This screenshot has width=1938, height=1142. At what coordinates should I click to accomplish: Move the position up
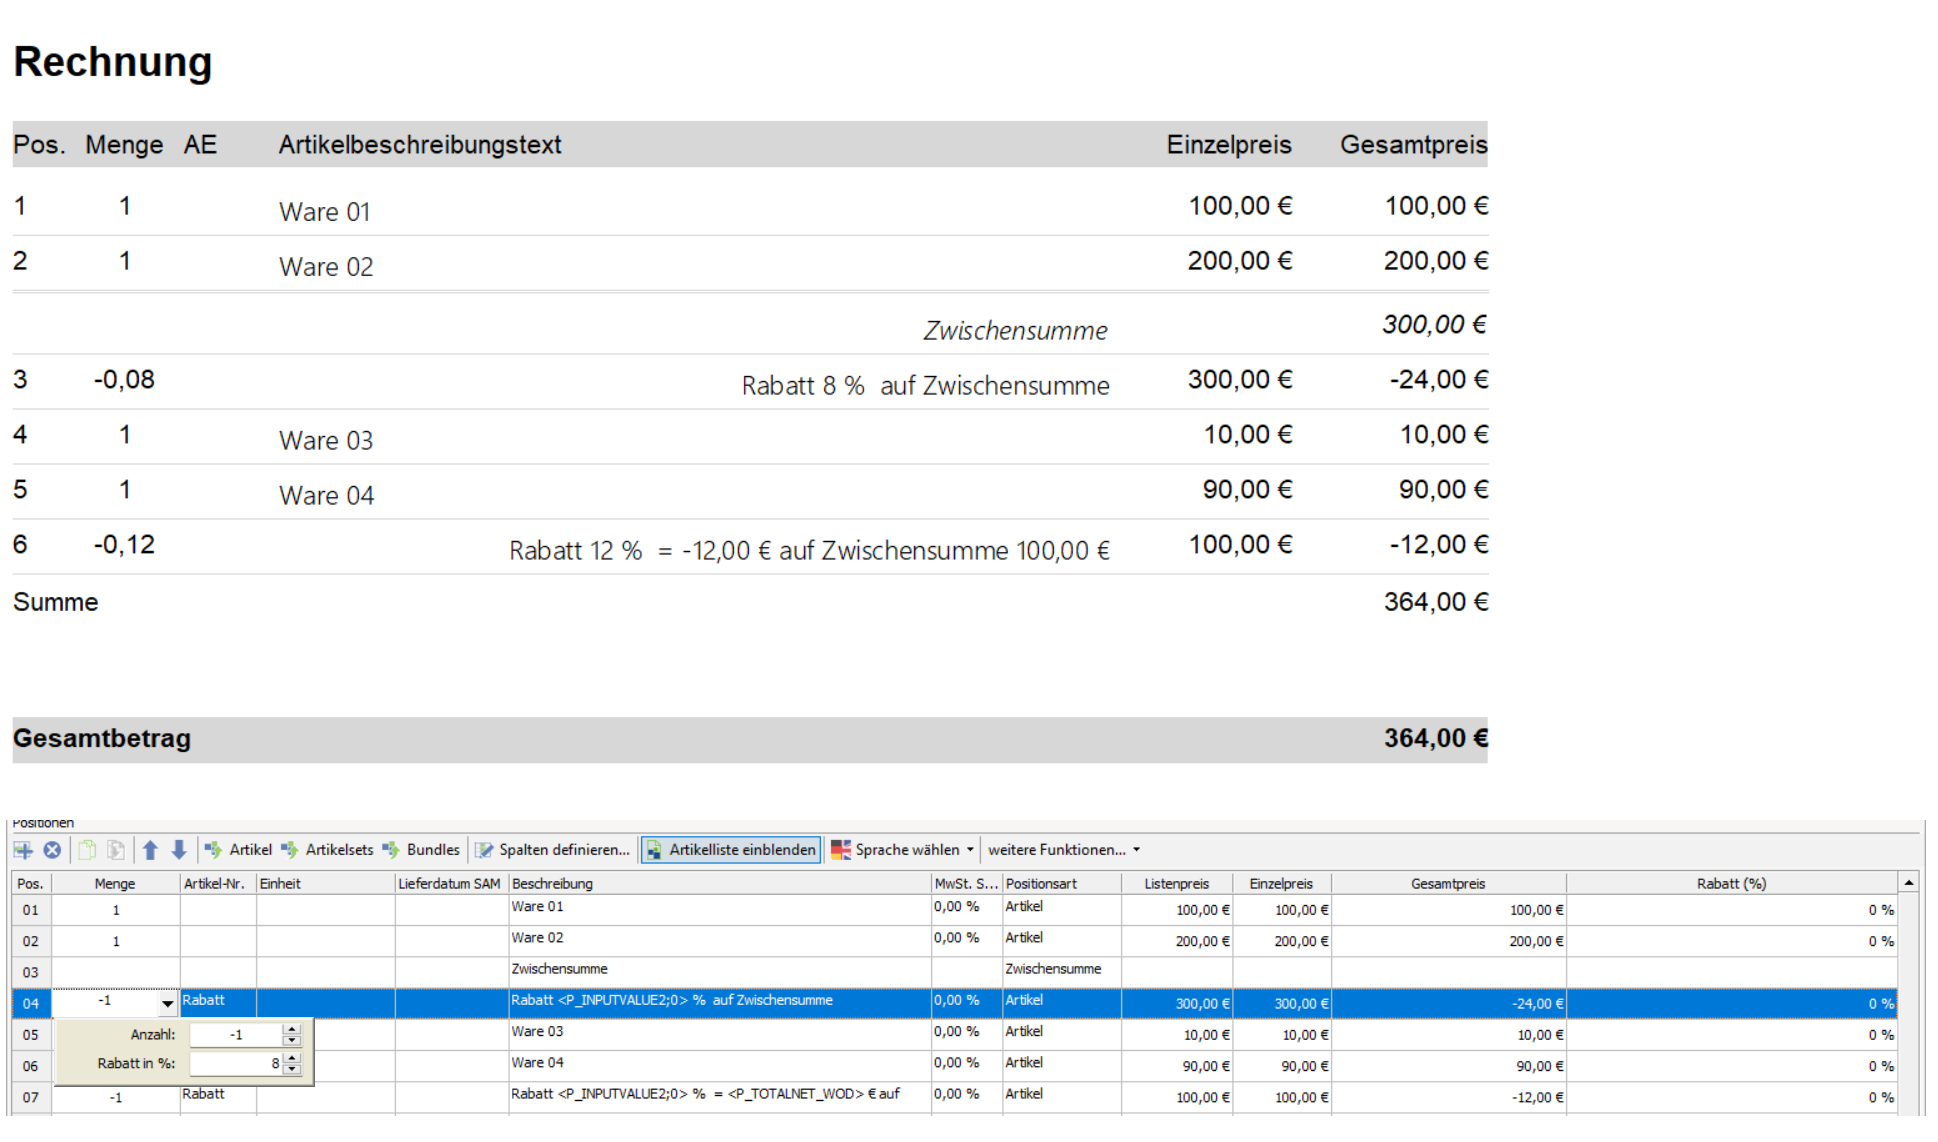click(x=150, y=850)
